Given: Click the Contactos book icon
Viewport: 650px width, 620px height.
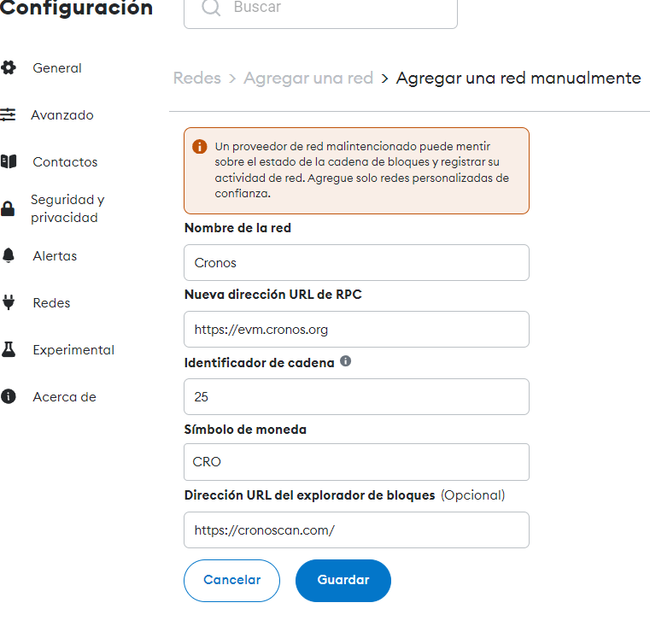Looking at the screenshot, I should click(x=9, y=162).
